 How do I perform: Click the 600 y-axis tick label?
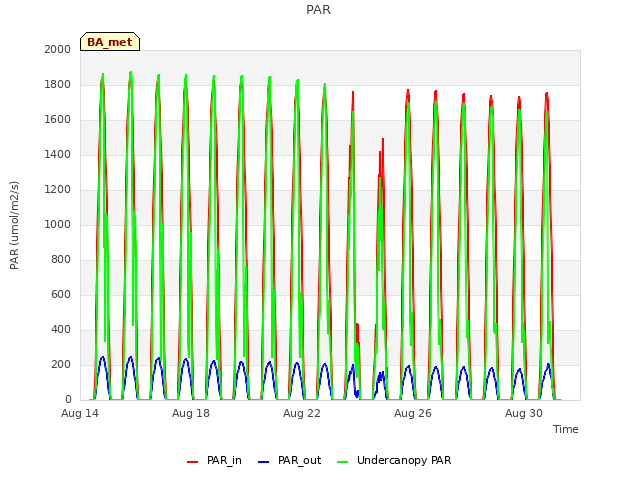[61, 294]
